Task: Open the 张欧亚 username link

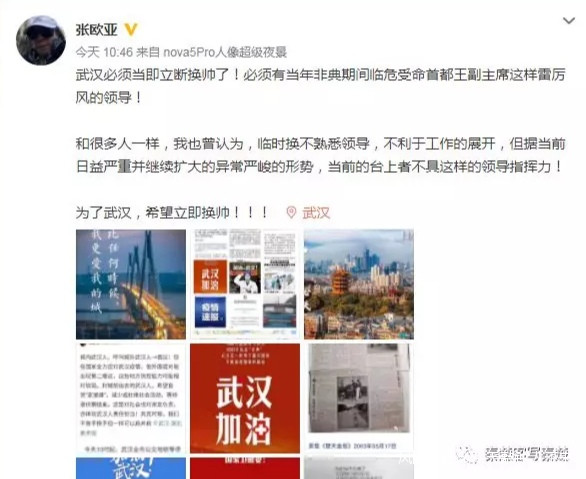Action: click(x=96, y=30)
